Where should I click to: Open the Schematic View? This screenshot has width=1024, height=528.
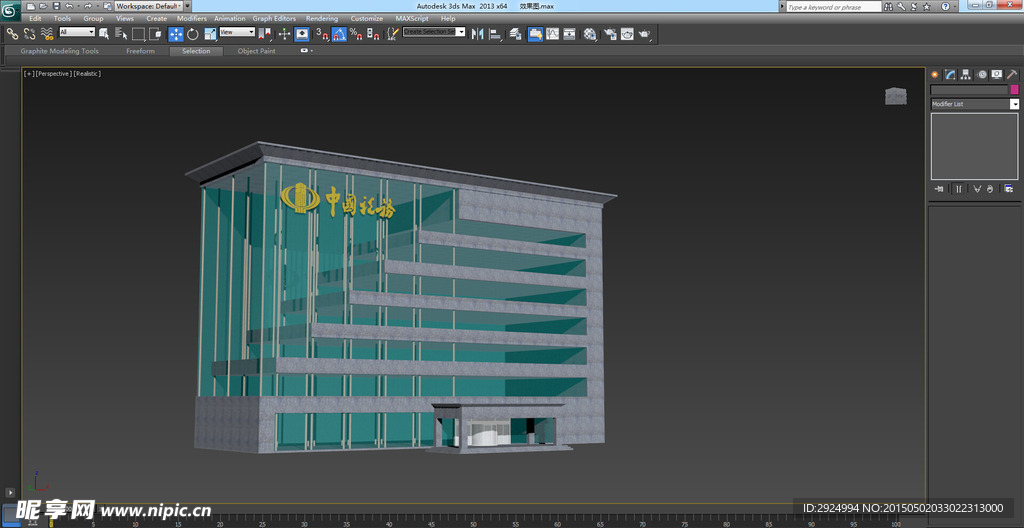click(569, 34)
